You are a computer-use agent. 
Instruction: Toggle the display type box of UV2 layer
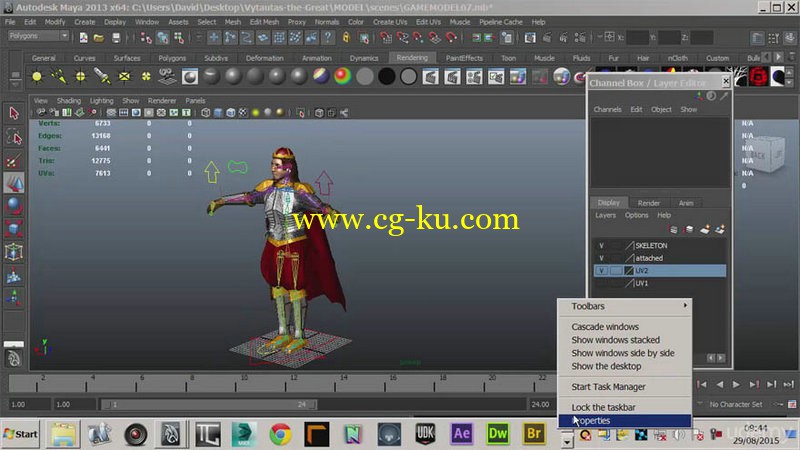tap(616, 270)
